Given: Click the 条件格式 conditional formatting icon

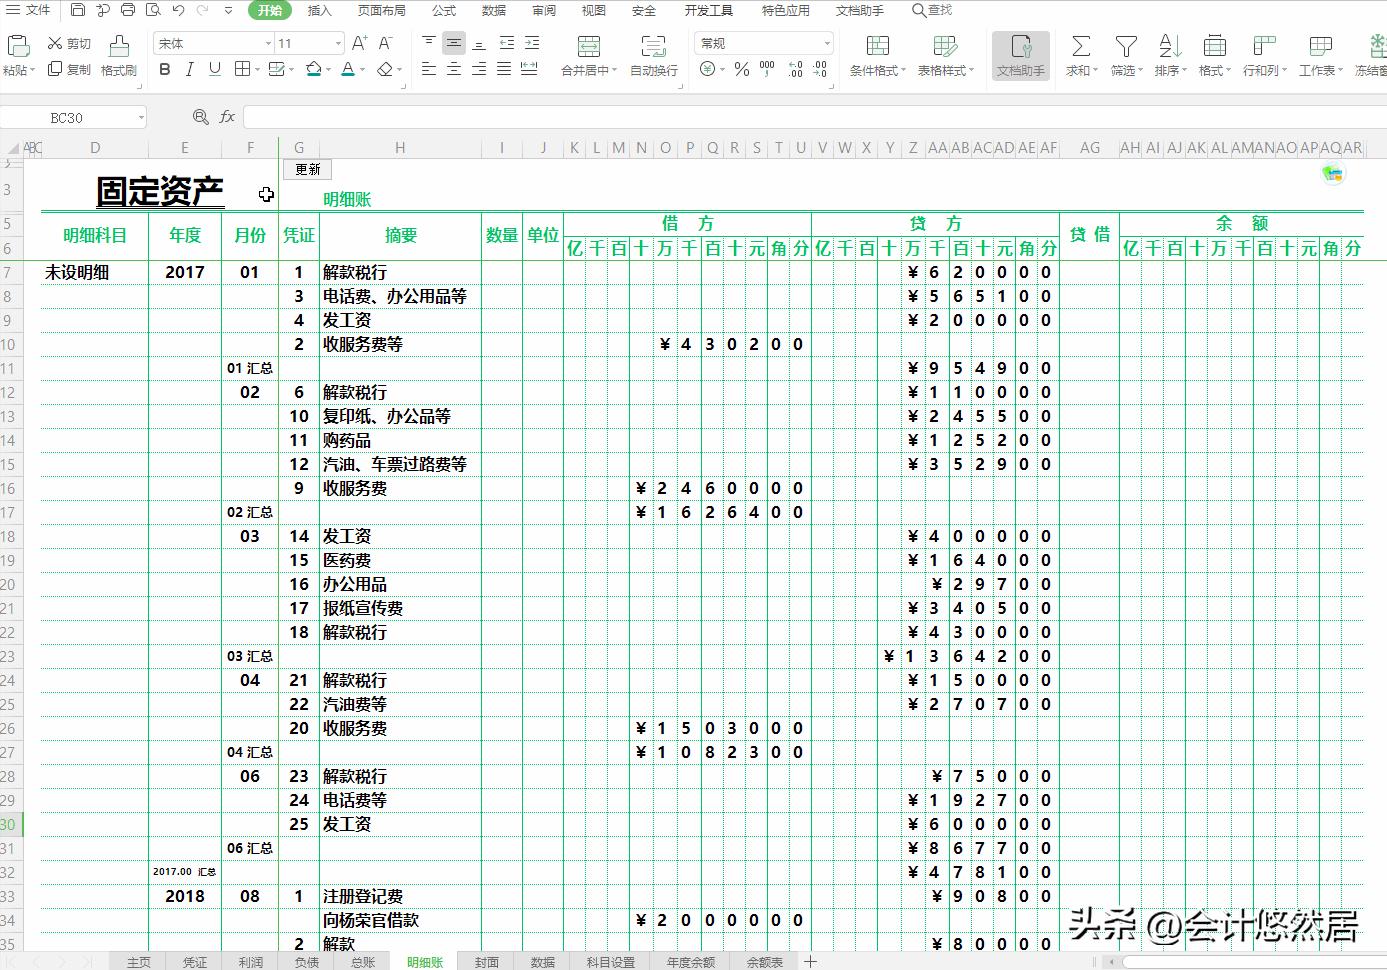Looking at the screenshot, I should tap(877, 57).
